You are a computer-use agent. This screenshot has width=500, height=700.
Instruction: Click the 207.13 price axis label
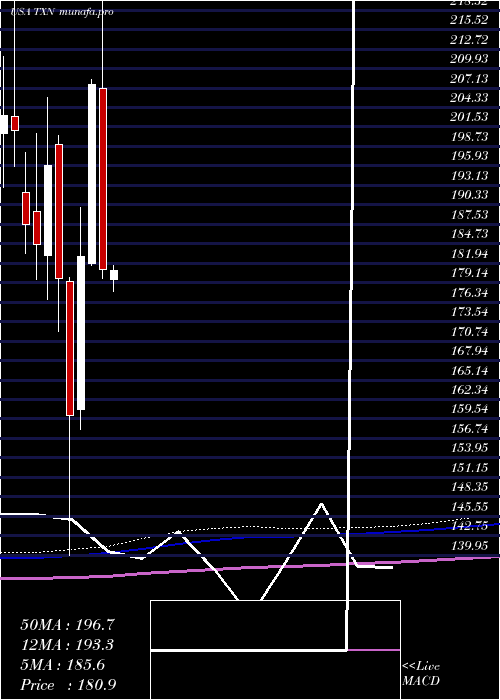point(469,79)
